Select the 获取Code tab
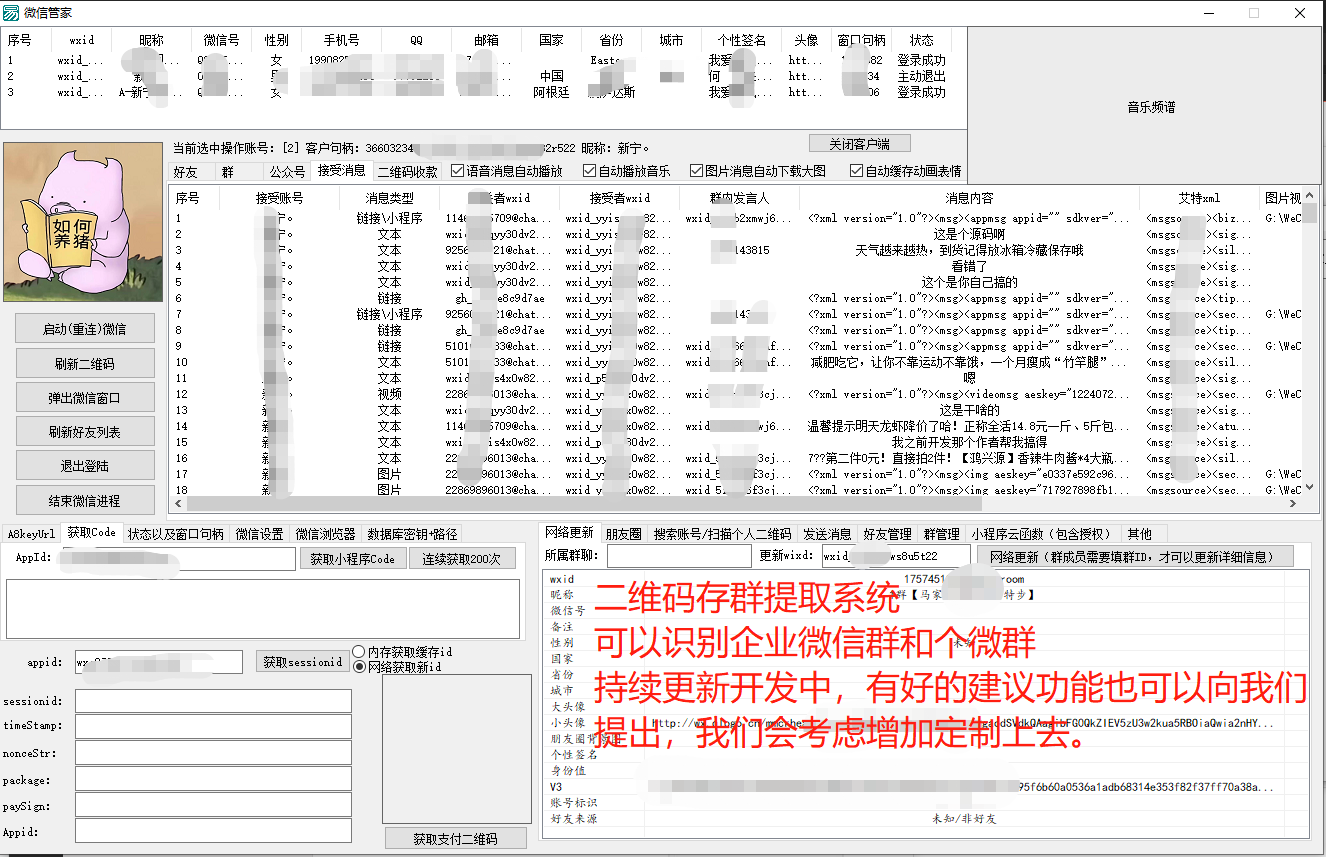Viewport: 1326px width, 857px height. tap(91, 533)
